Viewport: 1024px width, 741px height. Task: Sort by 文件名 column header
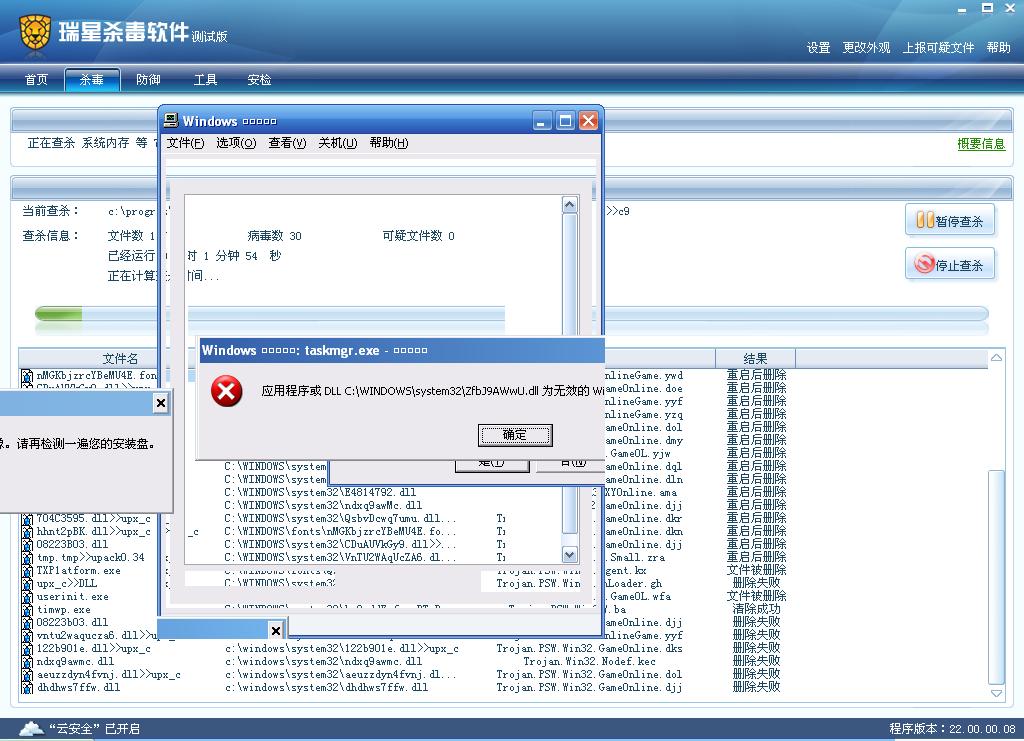click(120, 358)
